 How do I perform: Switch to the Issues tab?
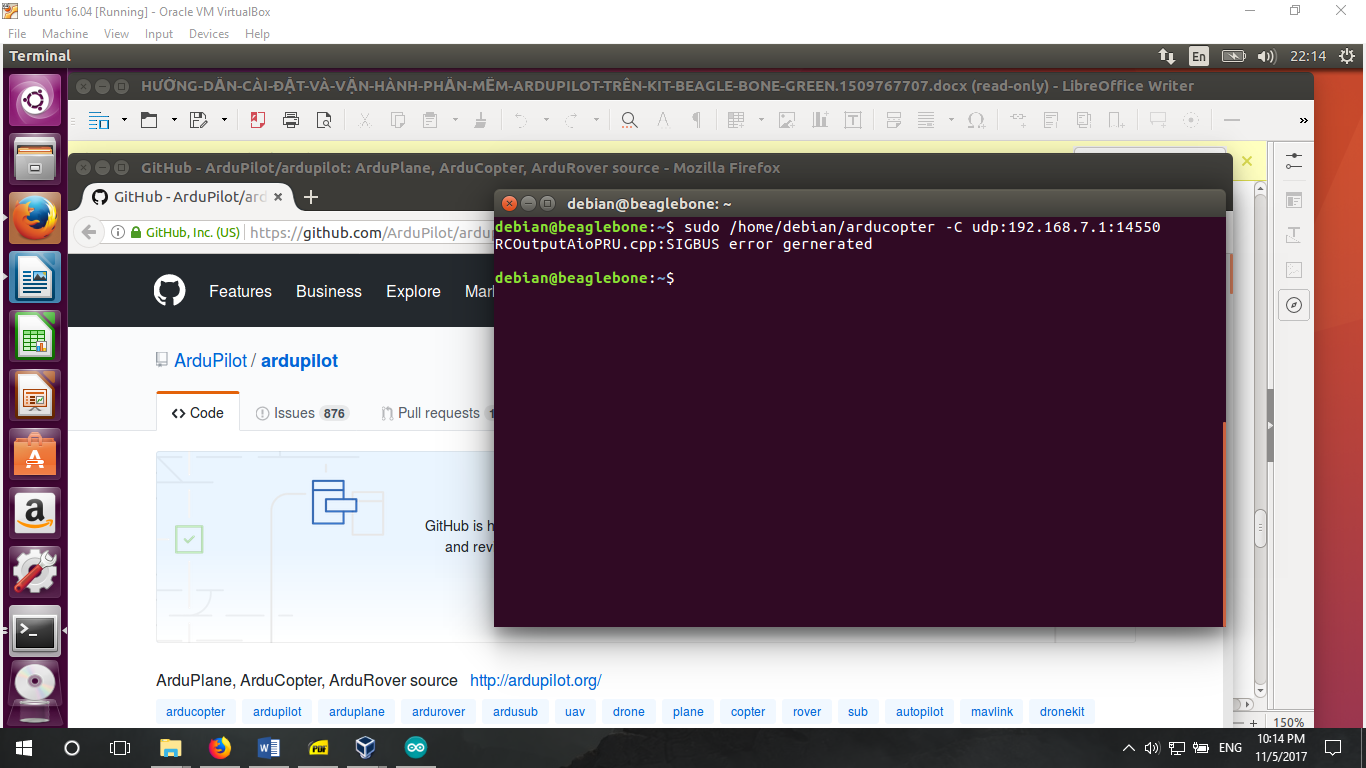tap(299, 413)
